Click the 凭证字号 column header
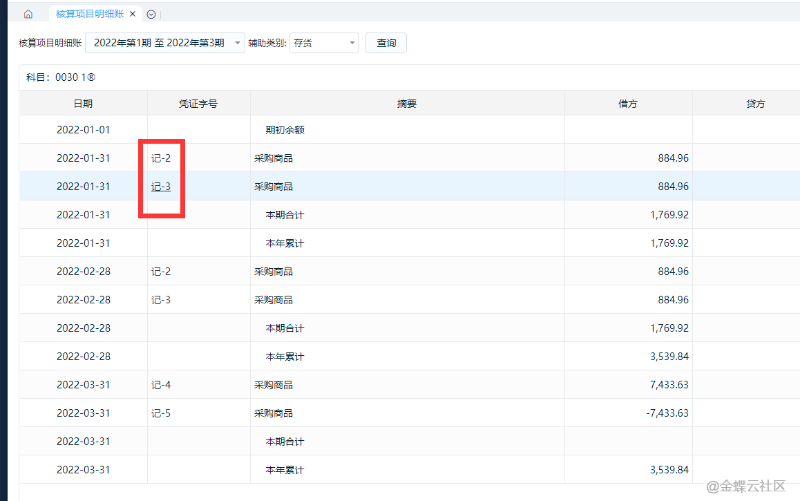This screenshot has height=501, width=800. click(x=198, y=103)
